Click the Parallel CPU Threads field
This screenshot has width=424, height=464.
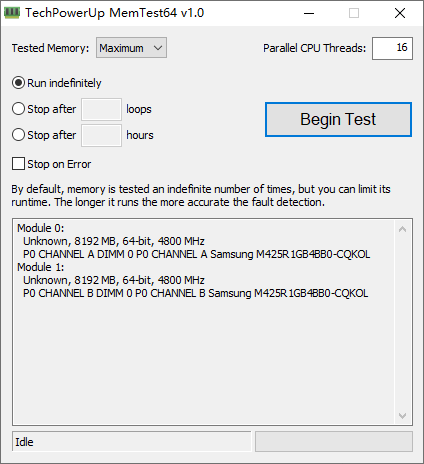(392, 48)
